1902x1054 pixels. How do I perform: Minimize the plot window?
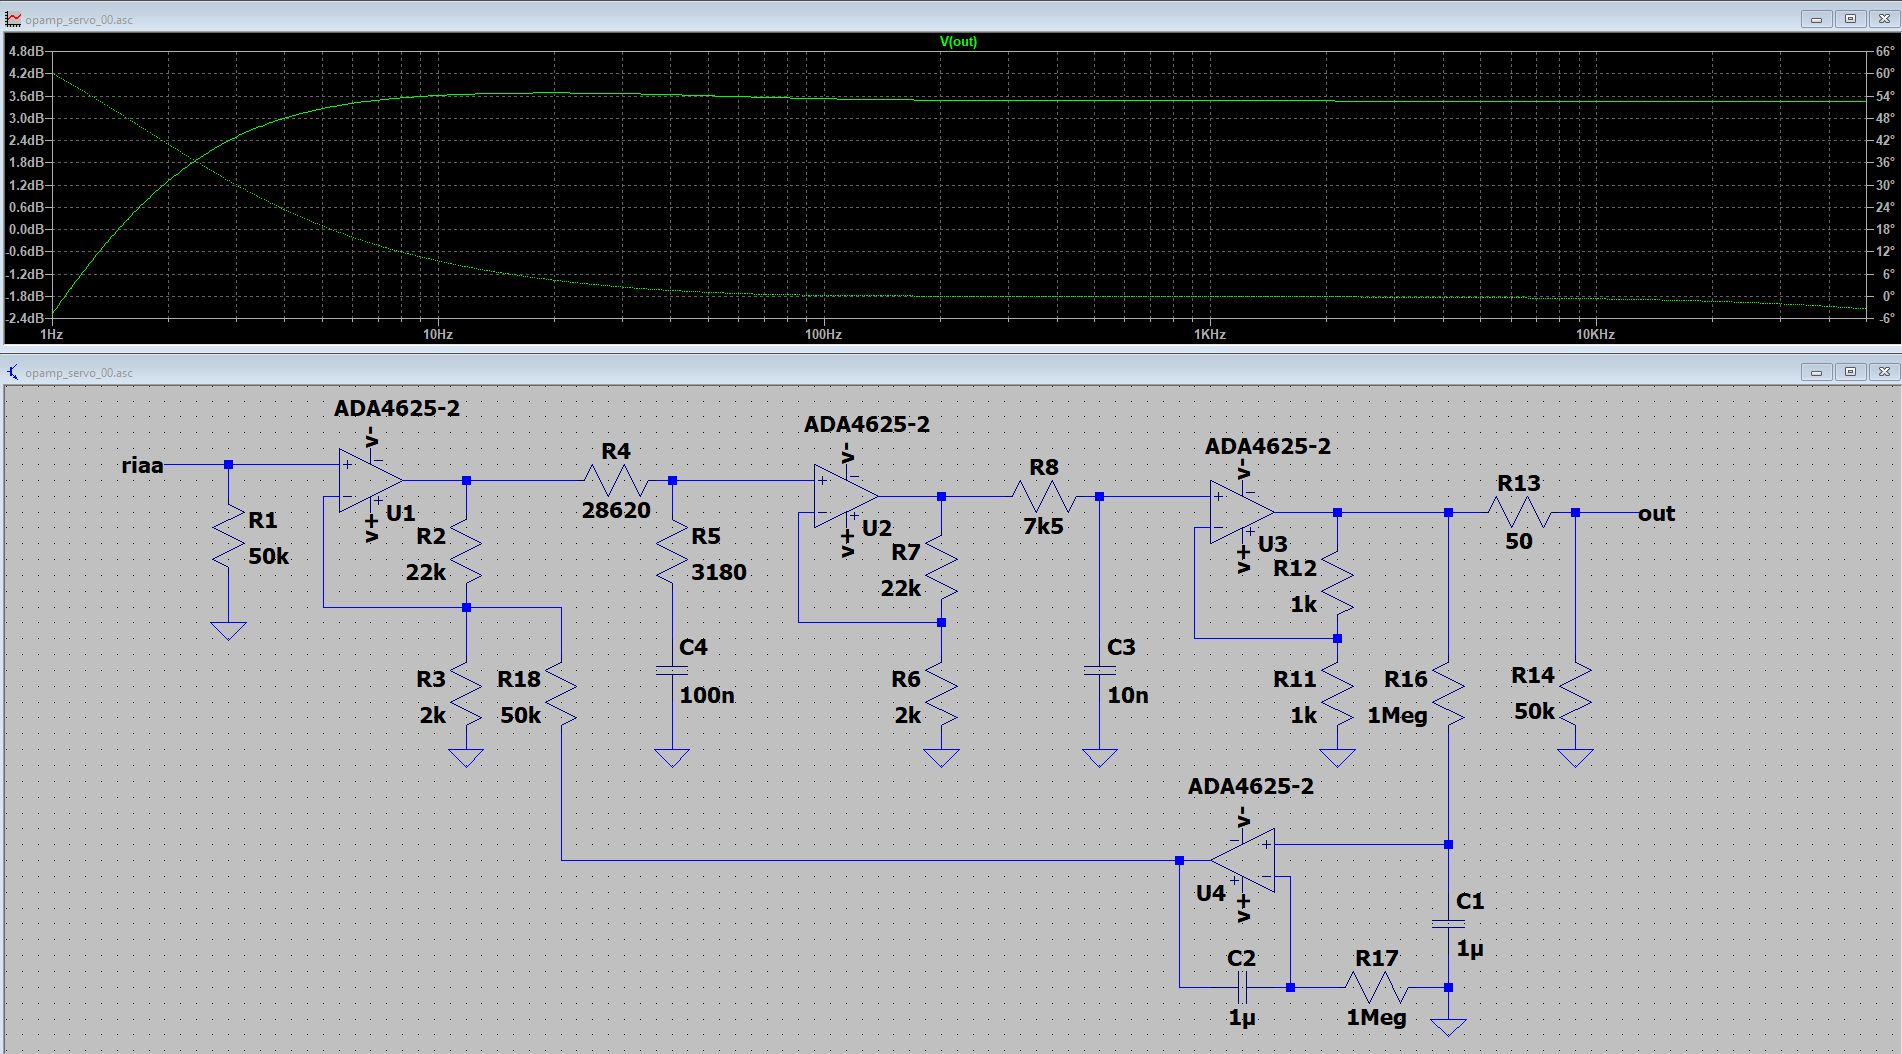[x=1816, y=19]
